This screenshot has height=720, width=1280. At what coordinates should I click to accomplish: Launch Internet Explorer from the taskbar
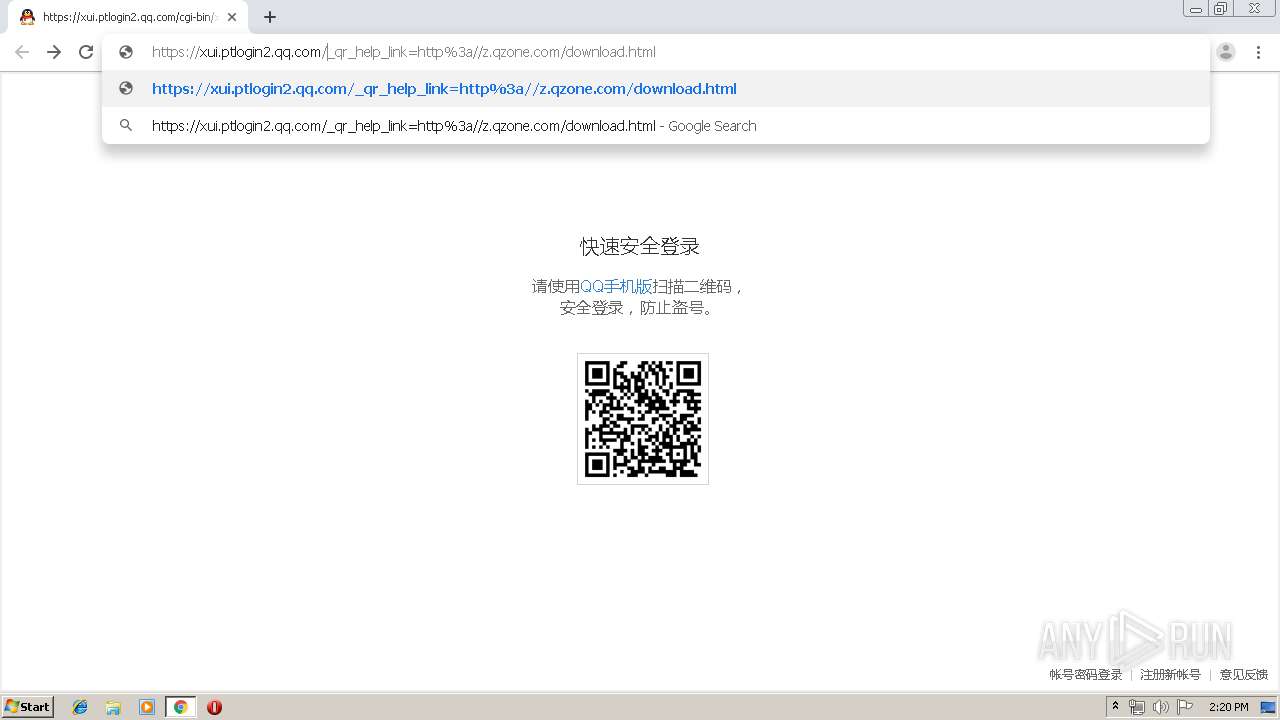[x=80, y=707]
